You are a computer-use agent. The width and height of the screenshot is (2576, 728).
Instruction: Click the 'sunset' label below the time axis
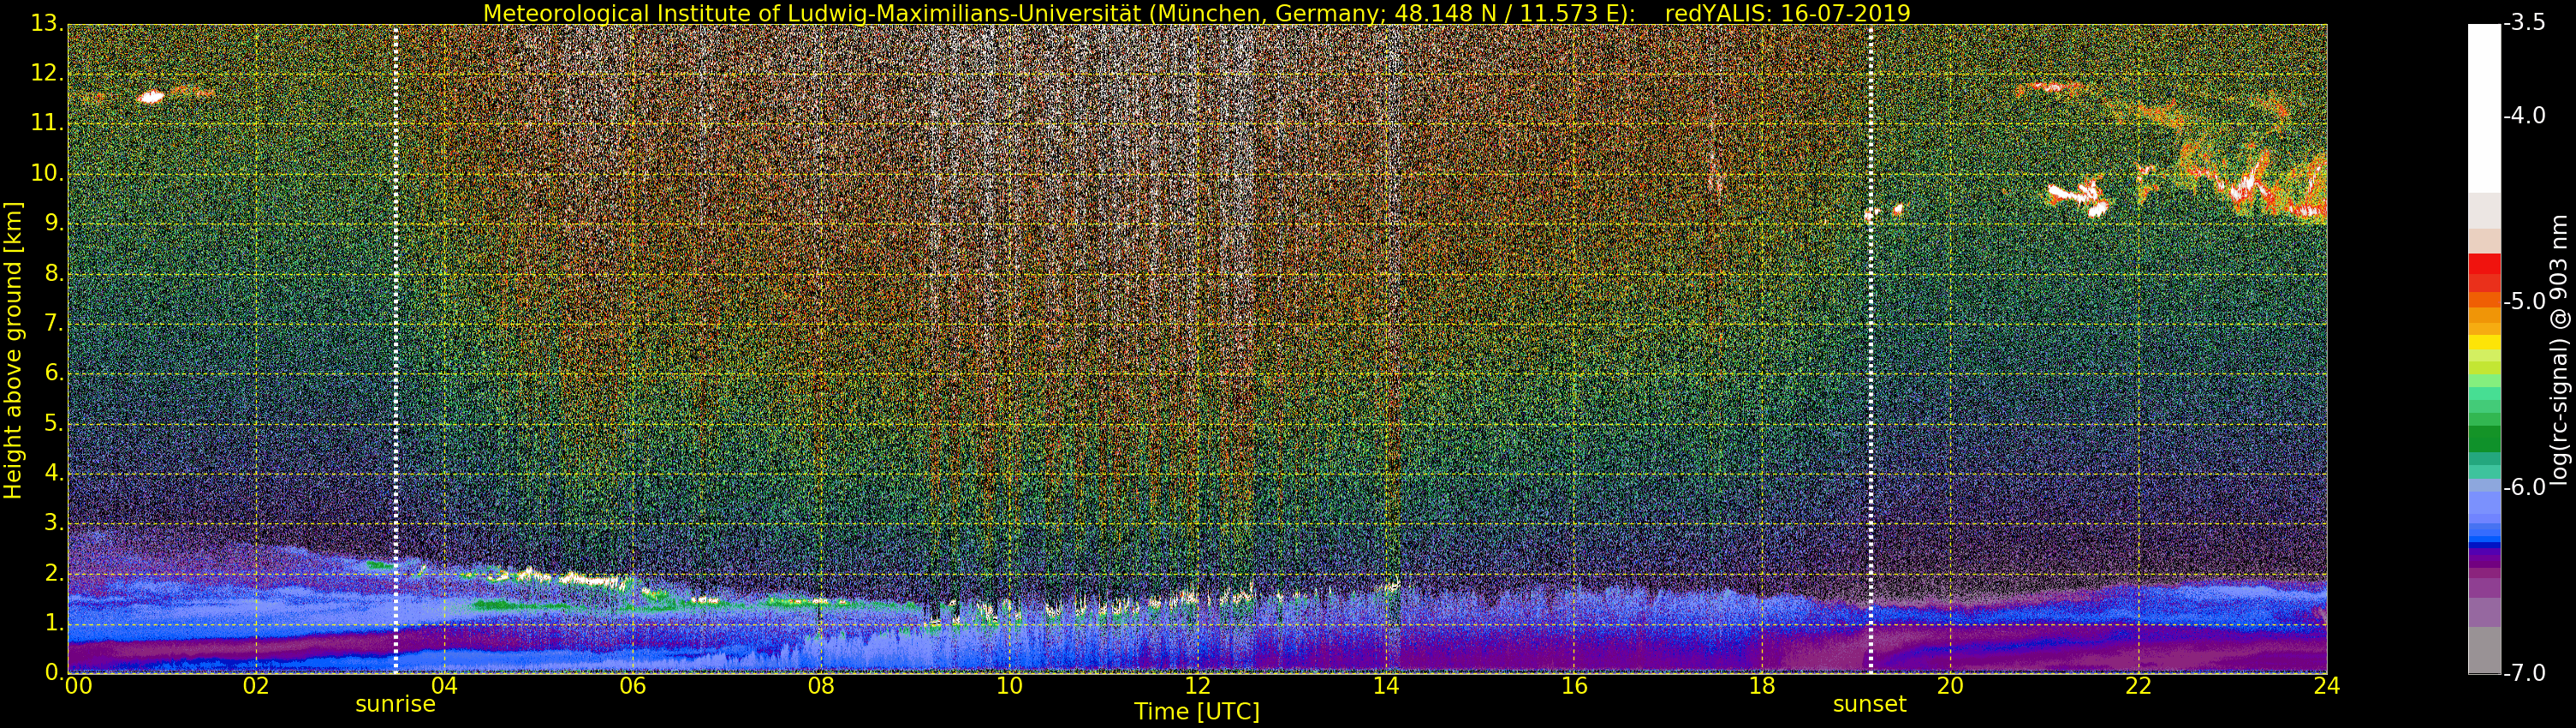tap(1869, 704)
